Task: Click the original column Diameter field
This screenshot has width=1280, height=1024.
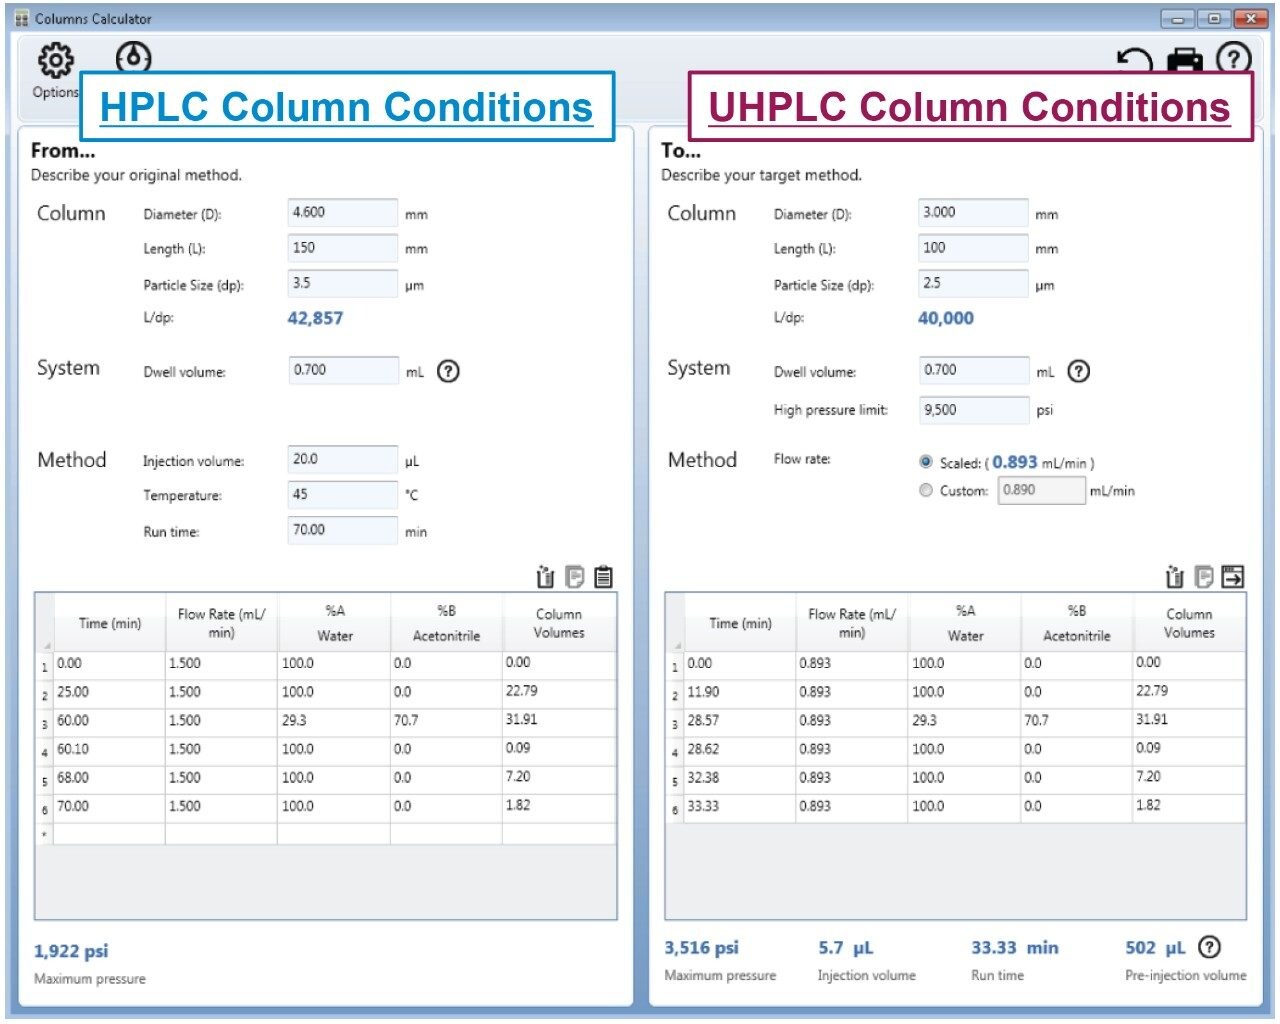Action: pos(342,213)
